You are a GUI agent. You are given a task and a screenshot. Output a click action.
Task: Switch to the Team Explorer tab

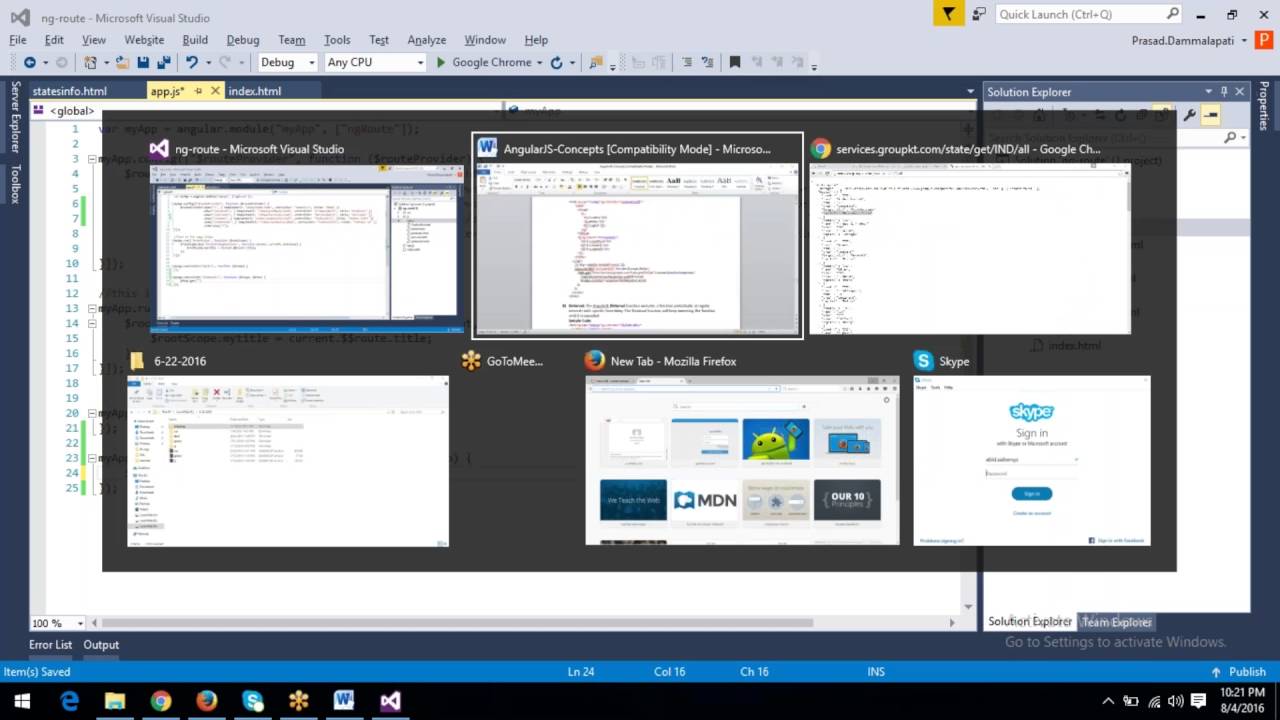point(1117,622)
